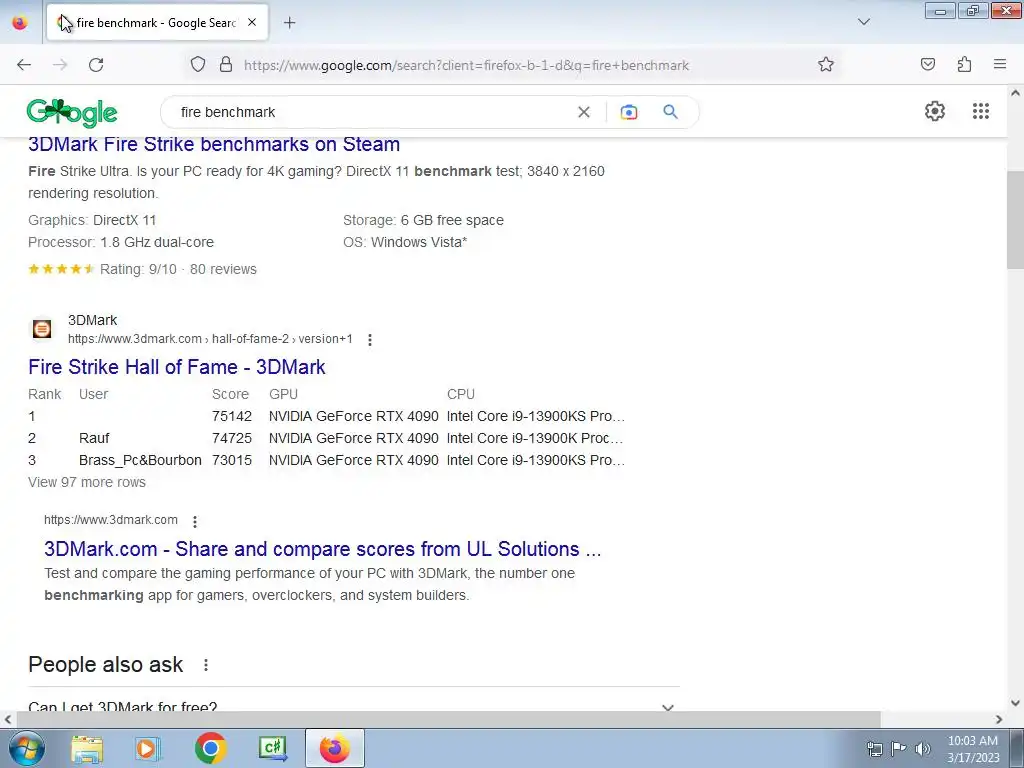The image size is (1024, 768).
Task: Clear the search box with the X icon
Action: [584, 112]
